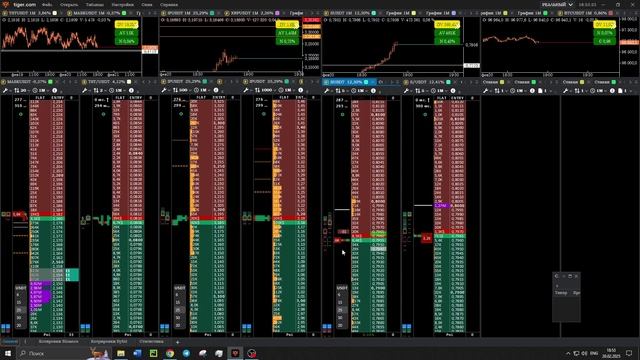Screen dimensions: 640x360
Task: Toggle green circle indicator in TRT/USDT order book
Action: pyautogui.click(x=103, y=114)
